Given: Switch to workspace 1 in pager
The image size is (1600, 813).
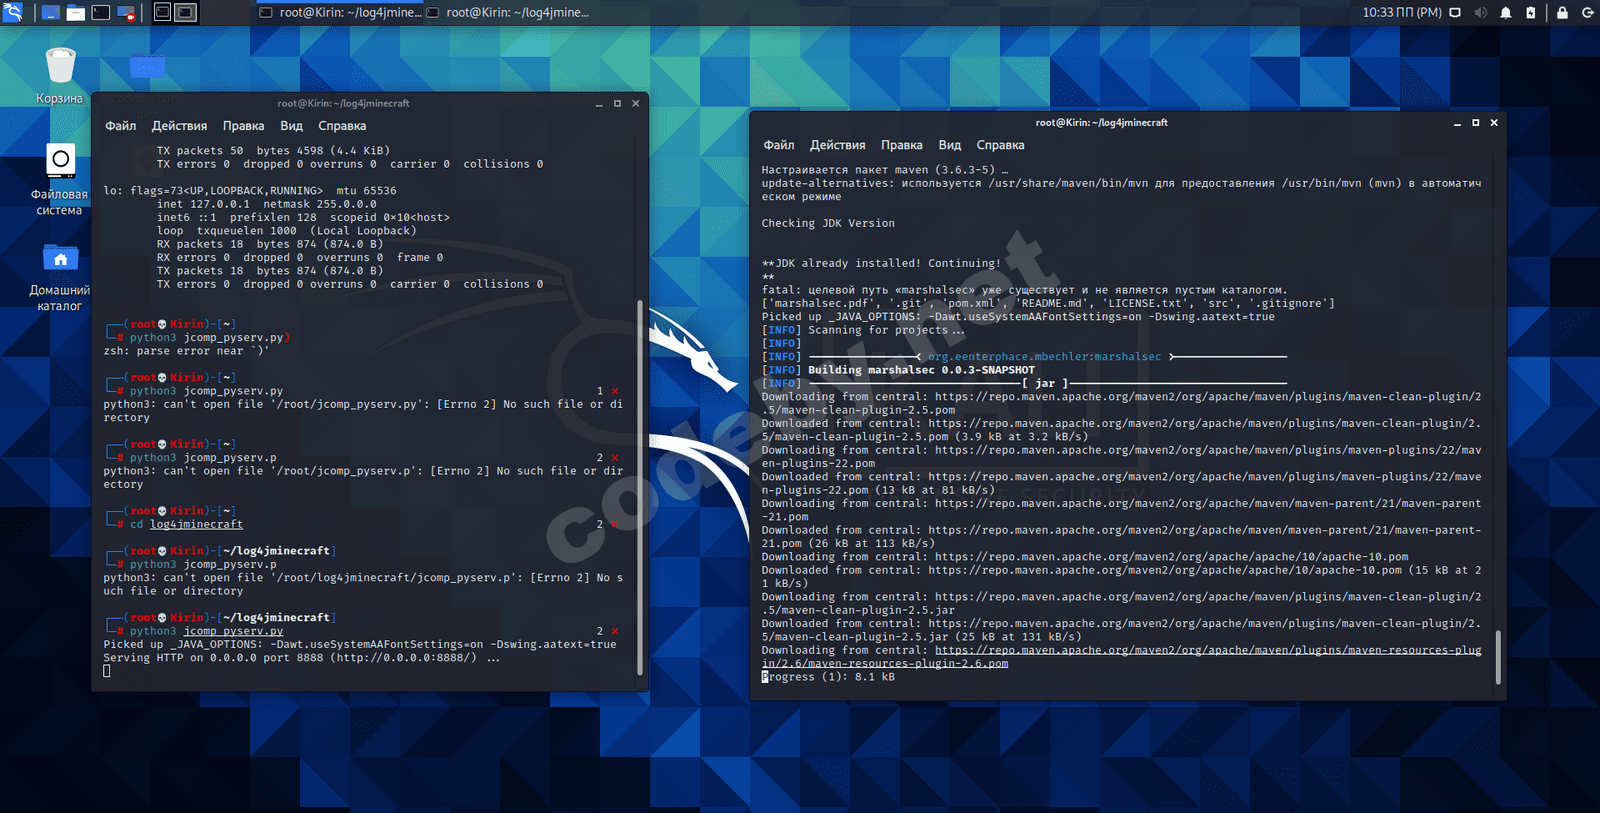Looking at the screenshot, I should pos(163,12).
